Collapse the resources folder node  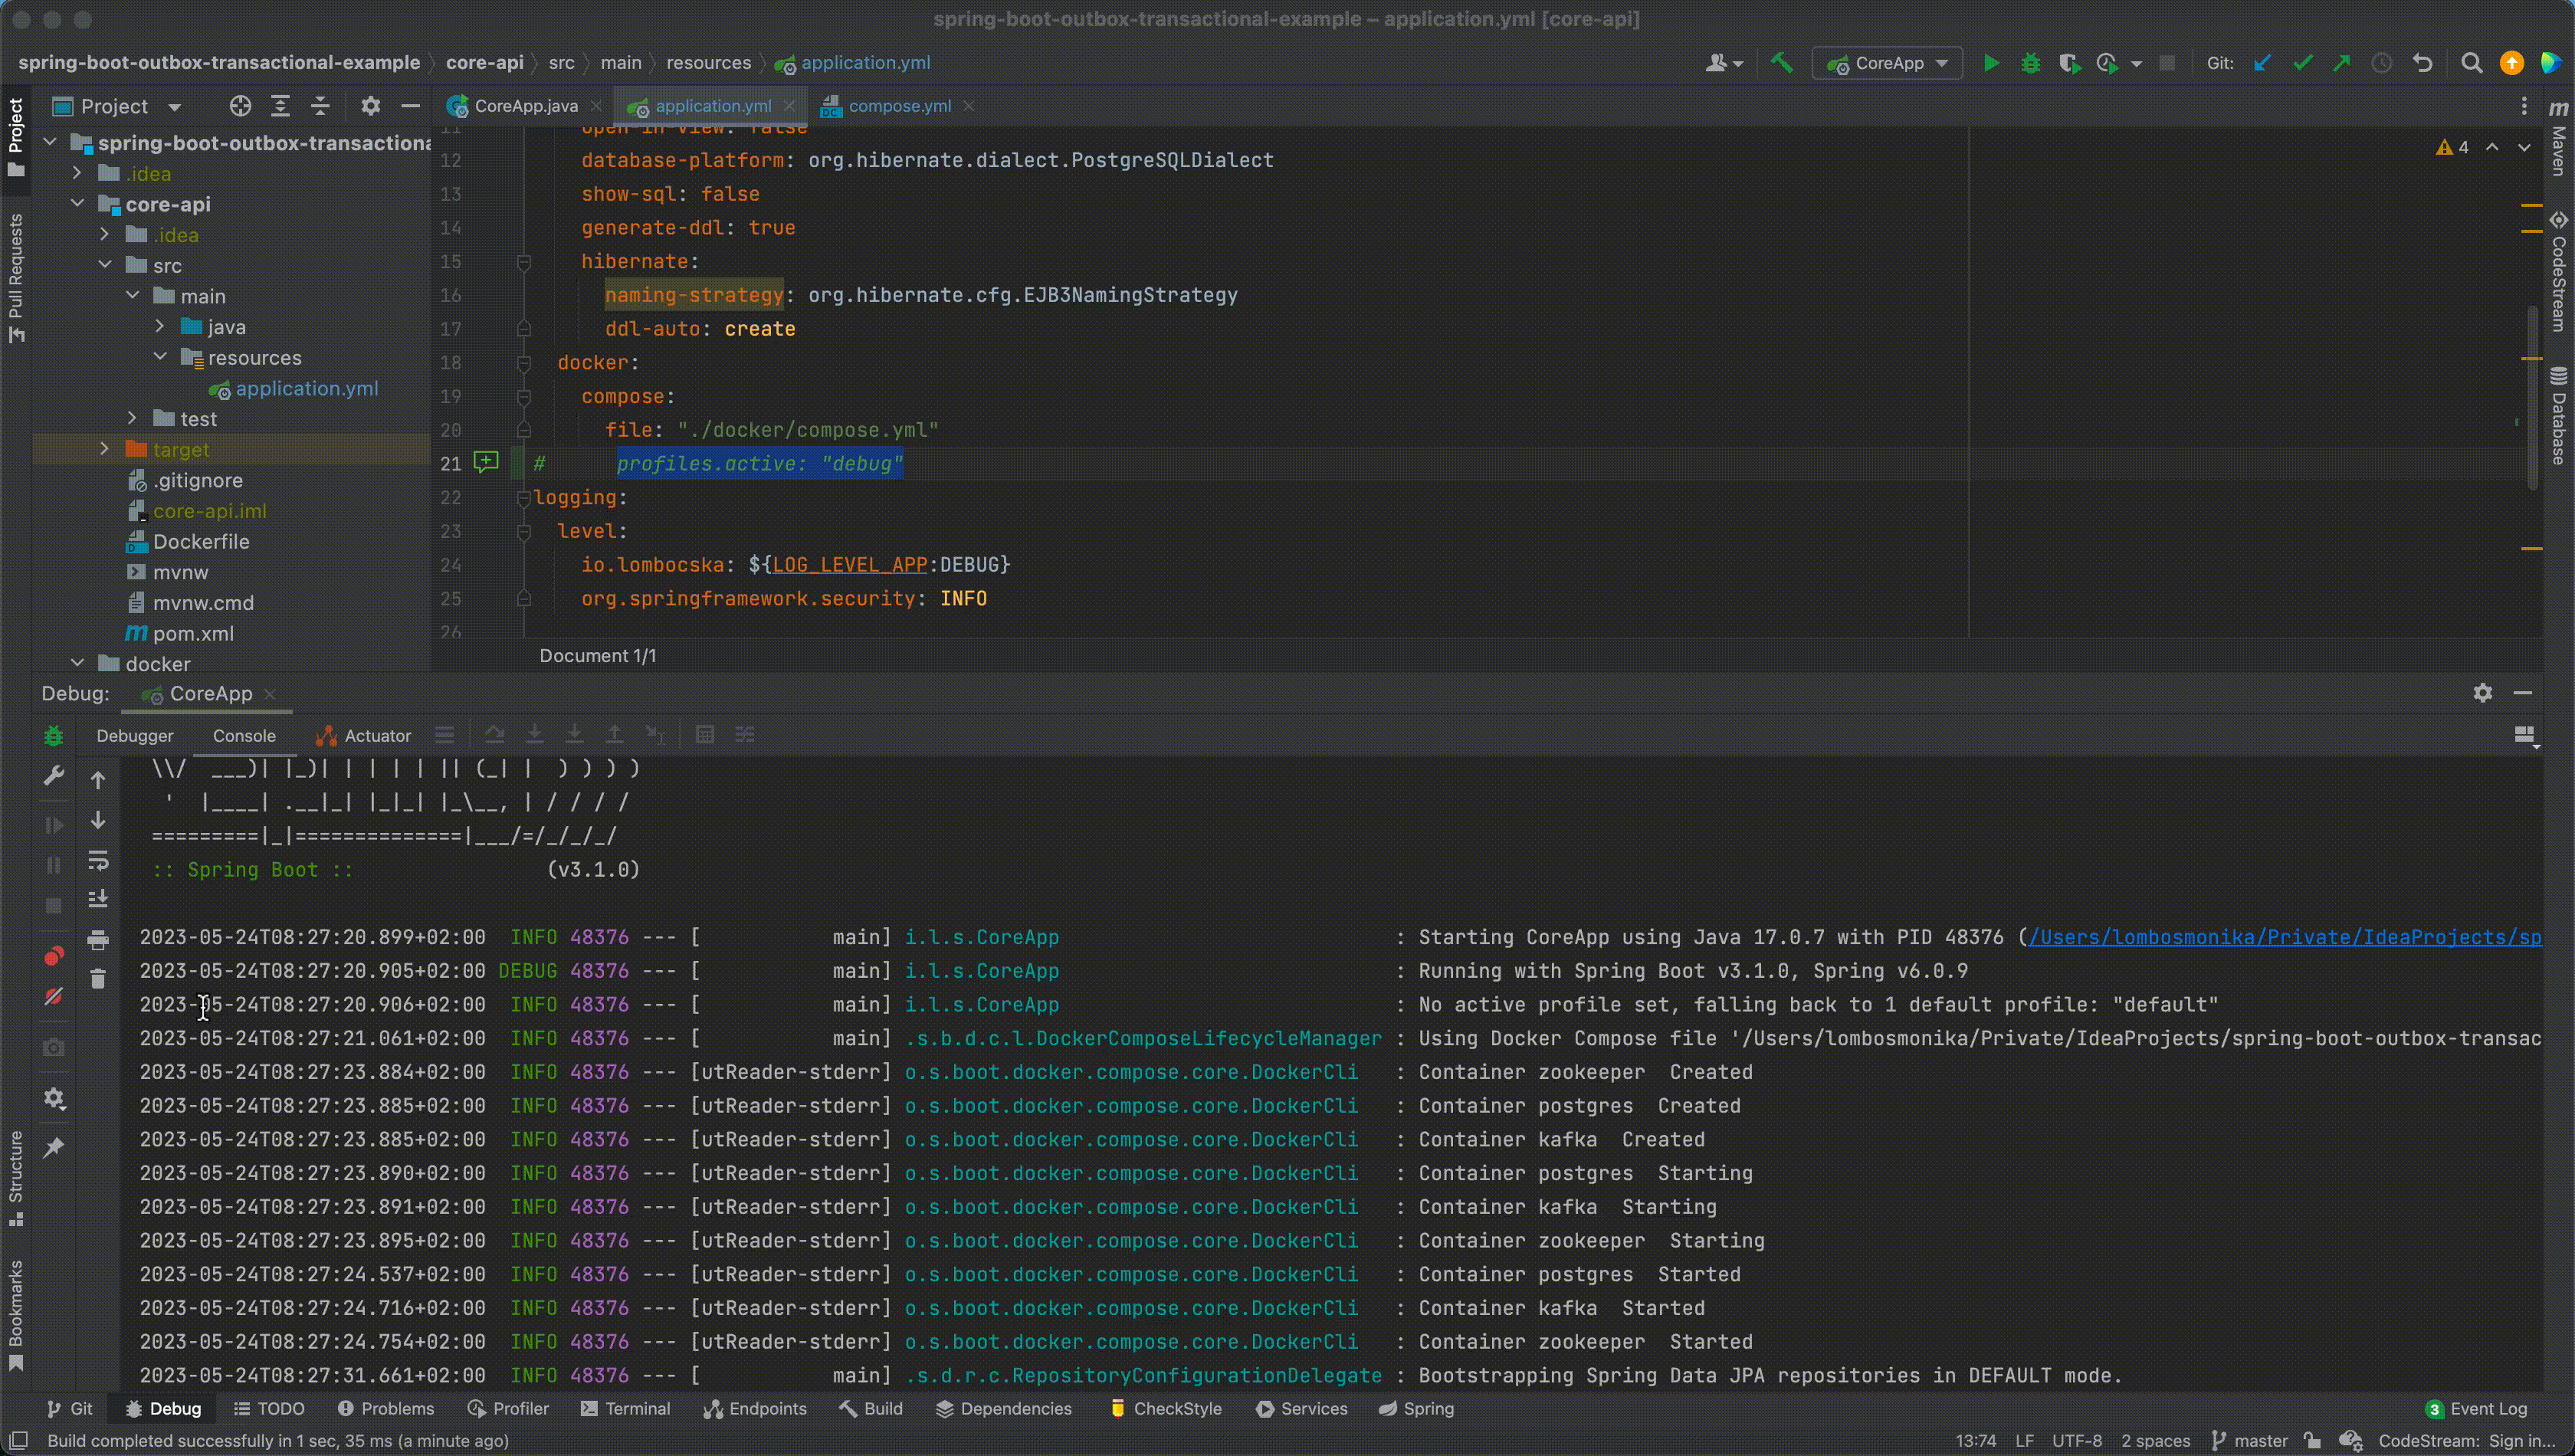[160, 357]
